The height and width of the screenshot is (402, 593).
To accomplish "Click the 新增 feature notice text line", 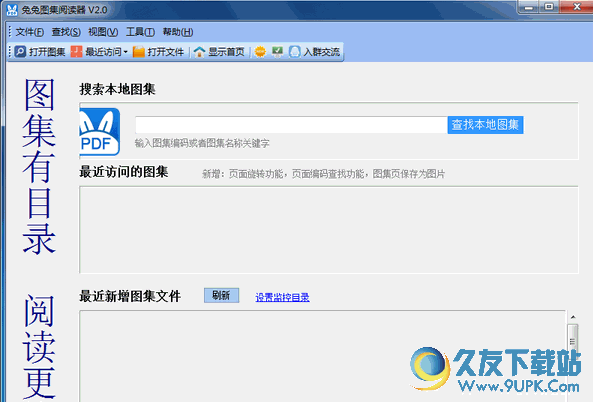I will [x=323, y=174].
